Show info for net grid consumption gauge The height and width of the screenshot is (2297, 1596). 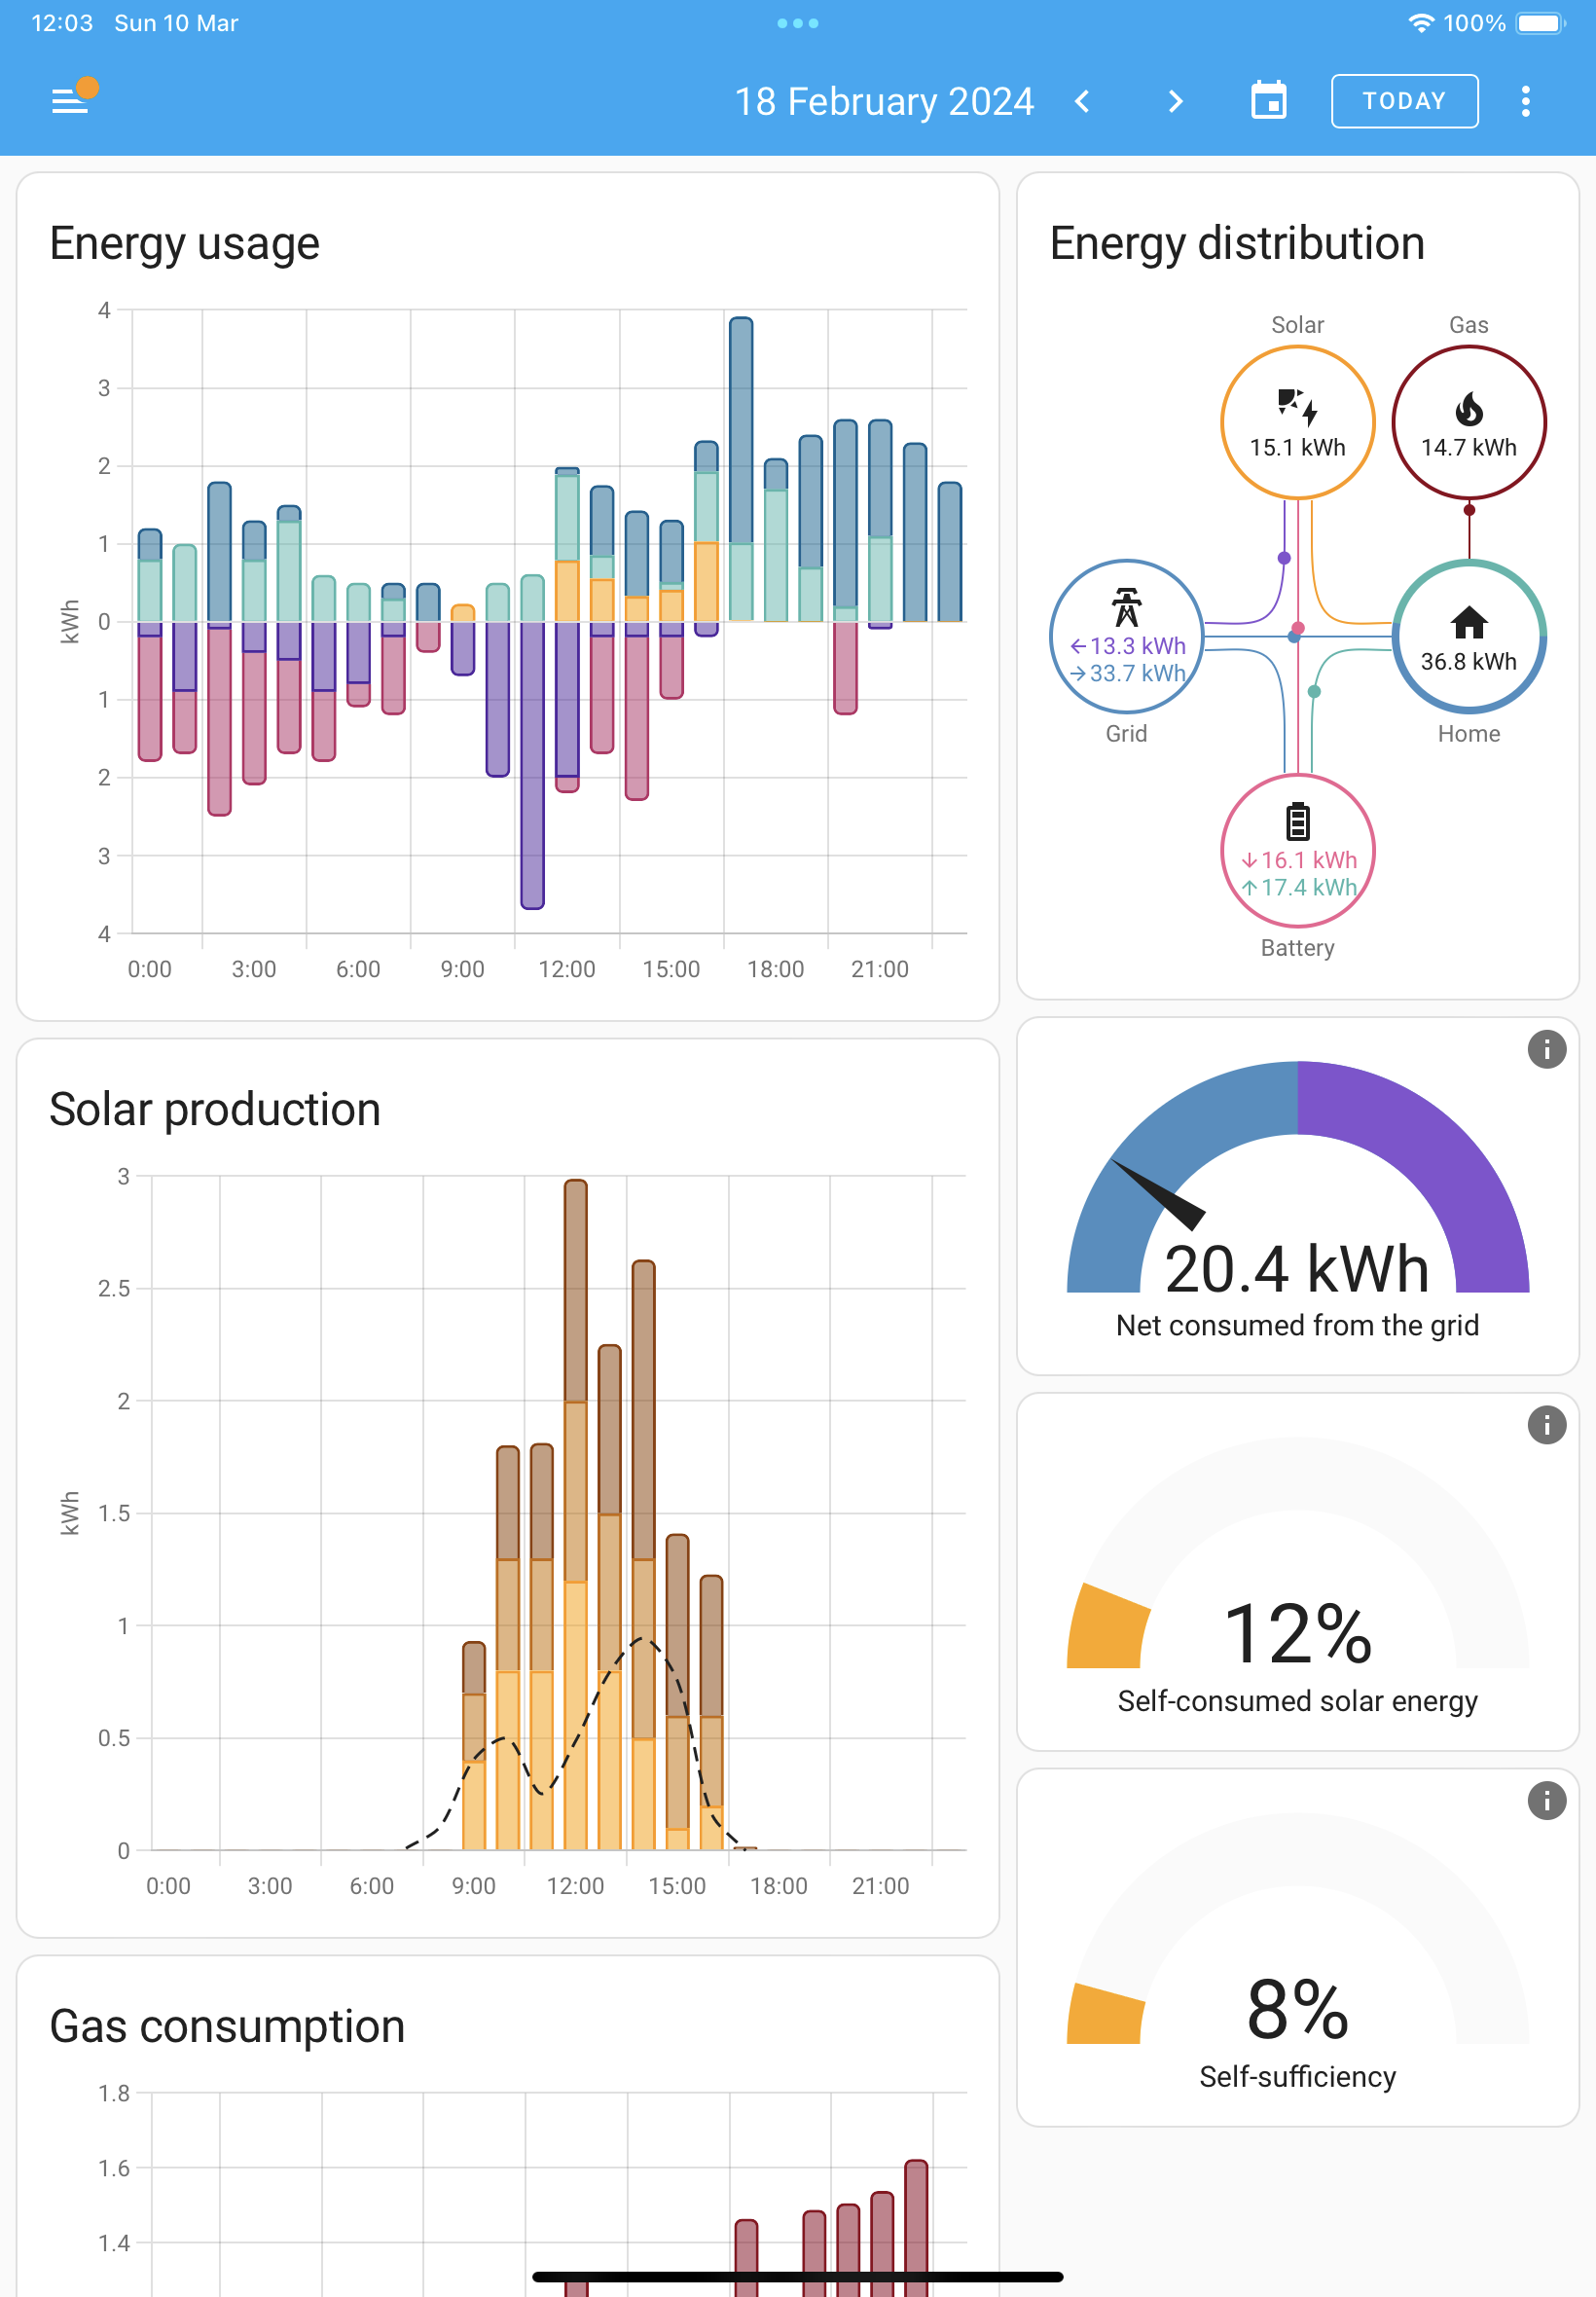[1546, 1049]
